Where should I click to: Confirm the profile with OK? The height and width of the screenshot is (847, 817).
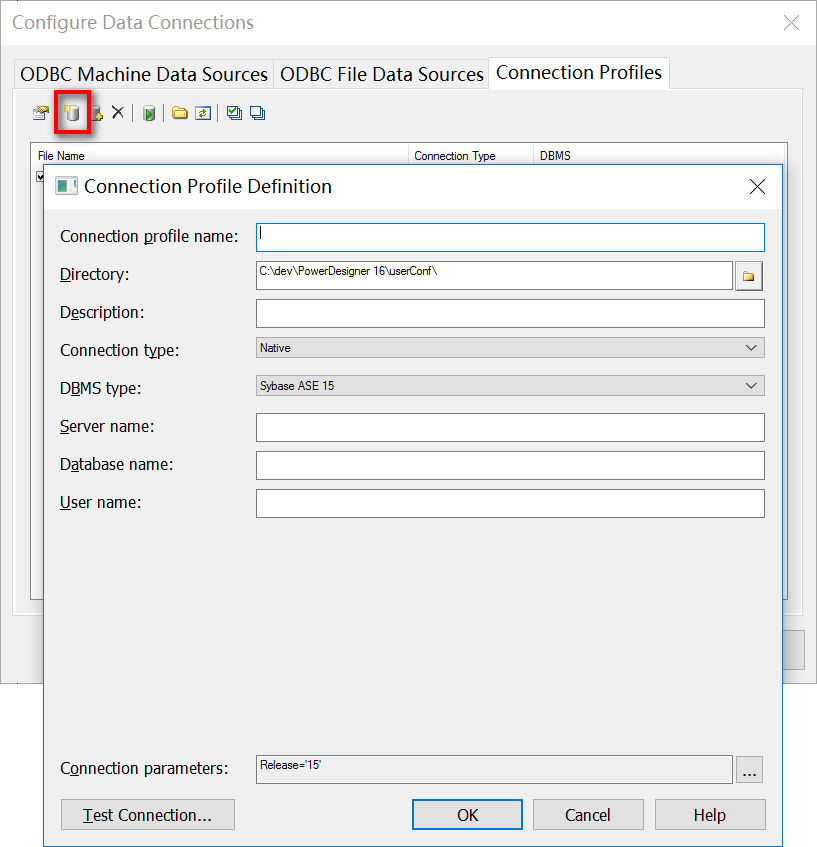click(468, 815)
